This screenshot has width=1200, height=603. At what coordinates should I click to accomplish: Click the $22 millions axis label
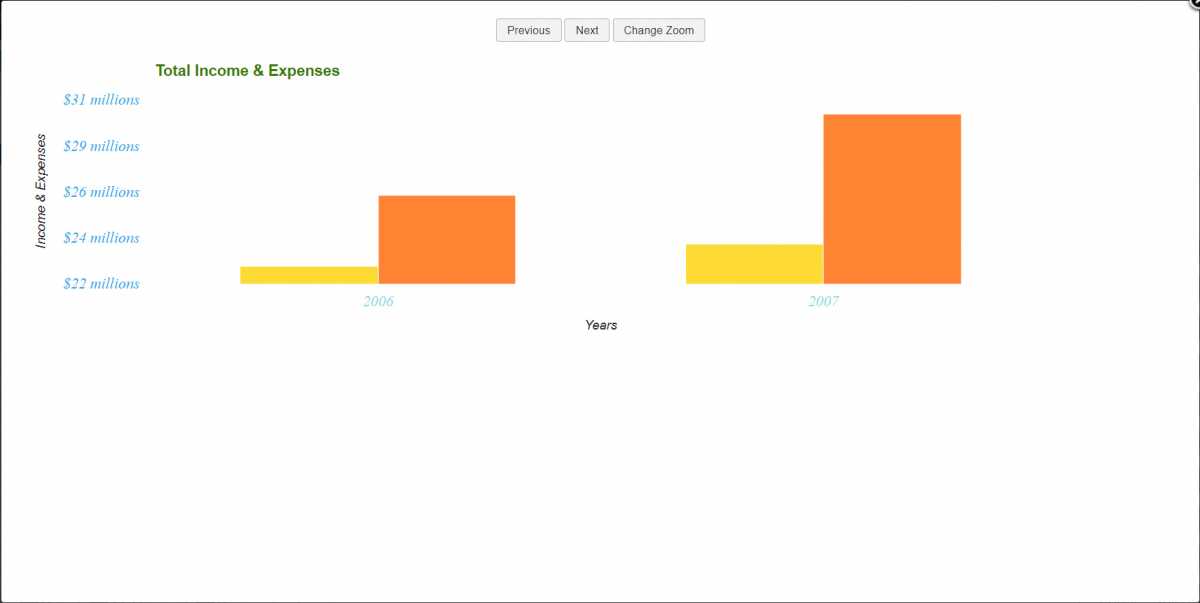pyautogui.click(x=101, y=284)
